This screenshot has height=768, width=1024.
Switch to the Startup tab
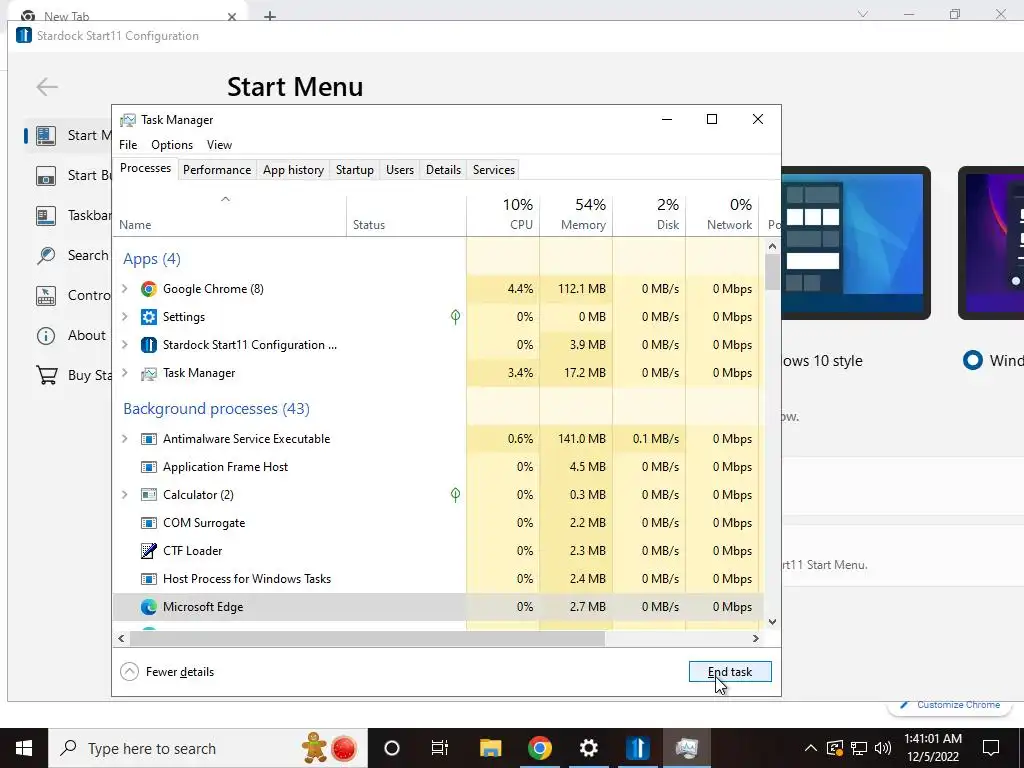(x=355, y=170)
